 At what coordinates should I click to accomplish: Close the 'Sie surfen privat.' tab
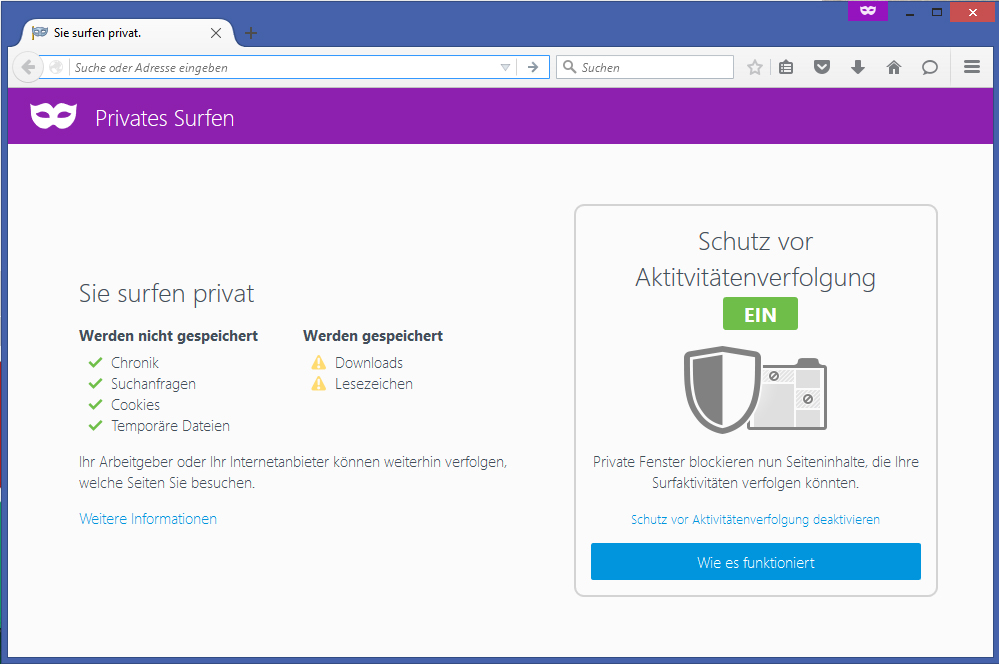coord(216,33)
